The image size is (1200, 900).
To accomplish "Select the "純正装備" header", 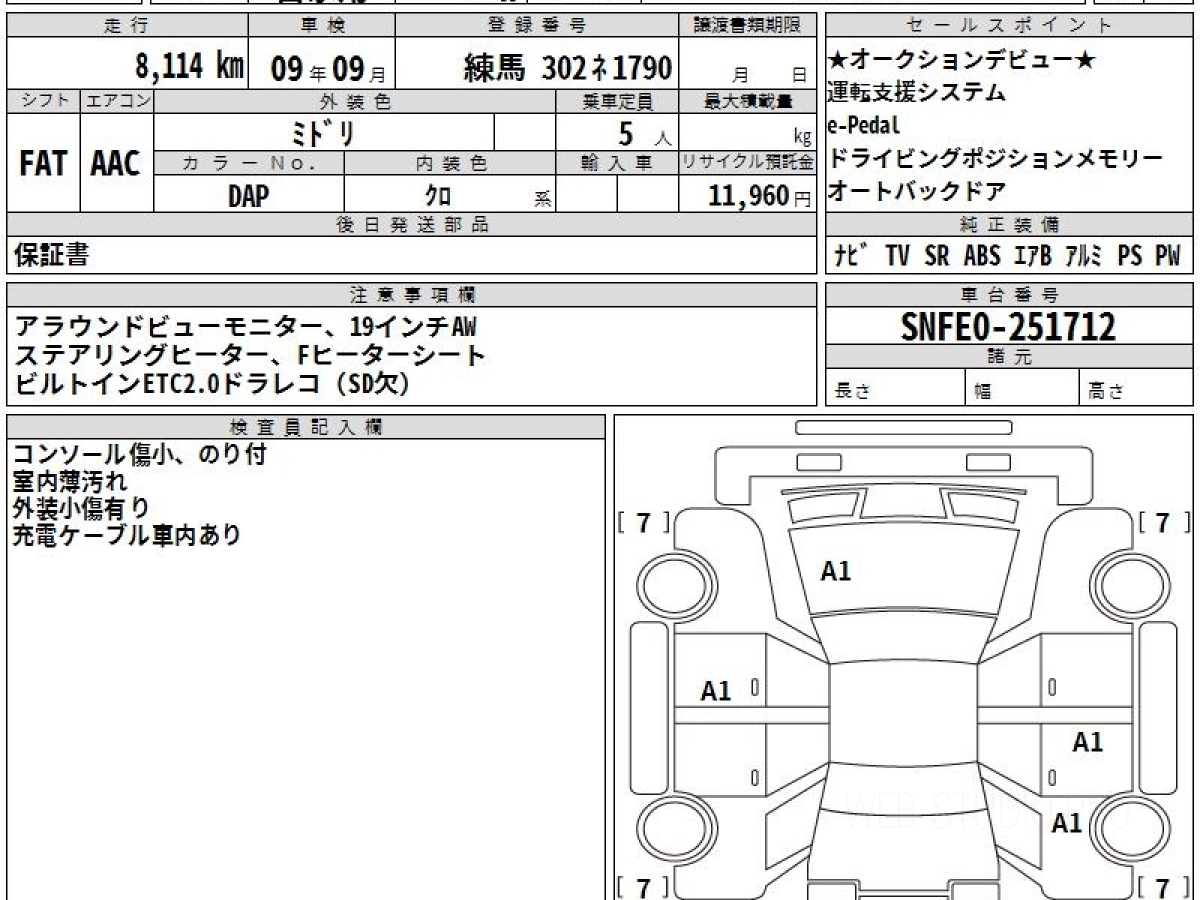I will 1009,225.
